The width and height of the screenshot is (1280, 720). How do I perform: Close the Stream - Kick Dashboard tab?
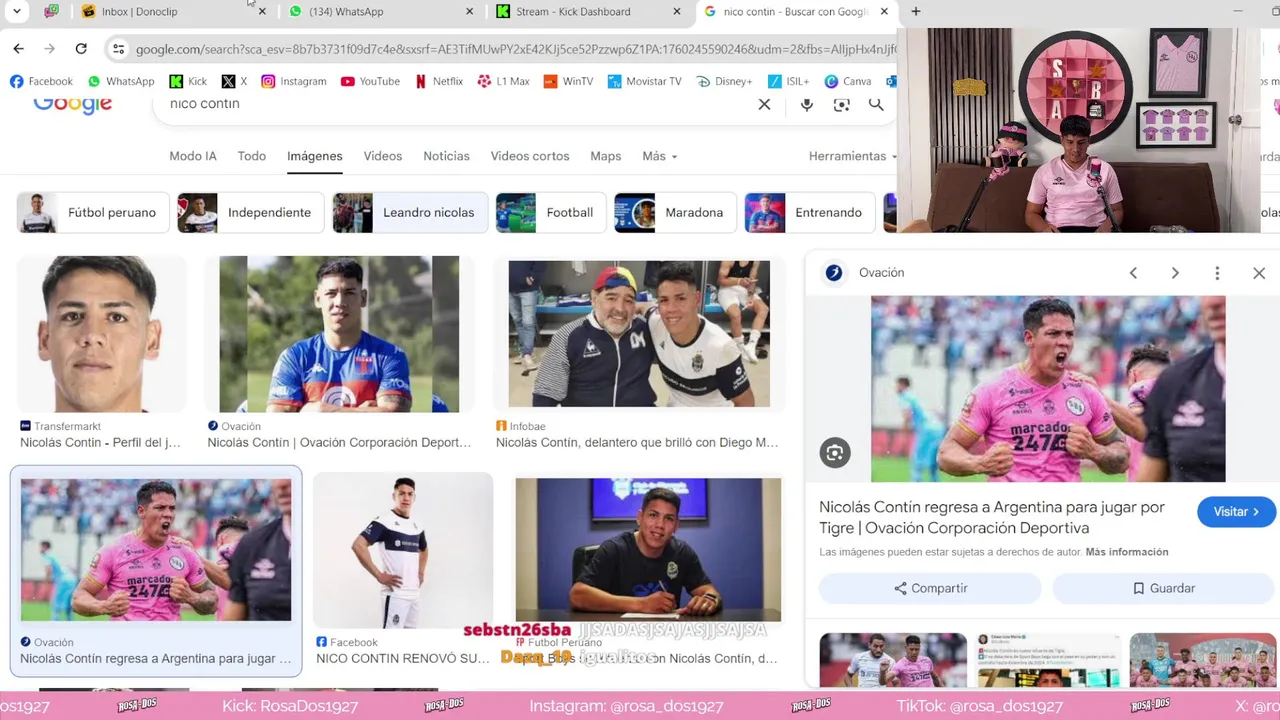(677, 12)
